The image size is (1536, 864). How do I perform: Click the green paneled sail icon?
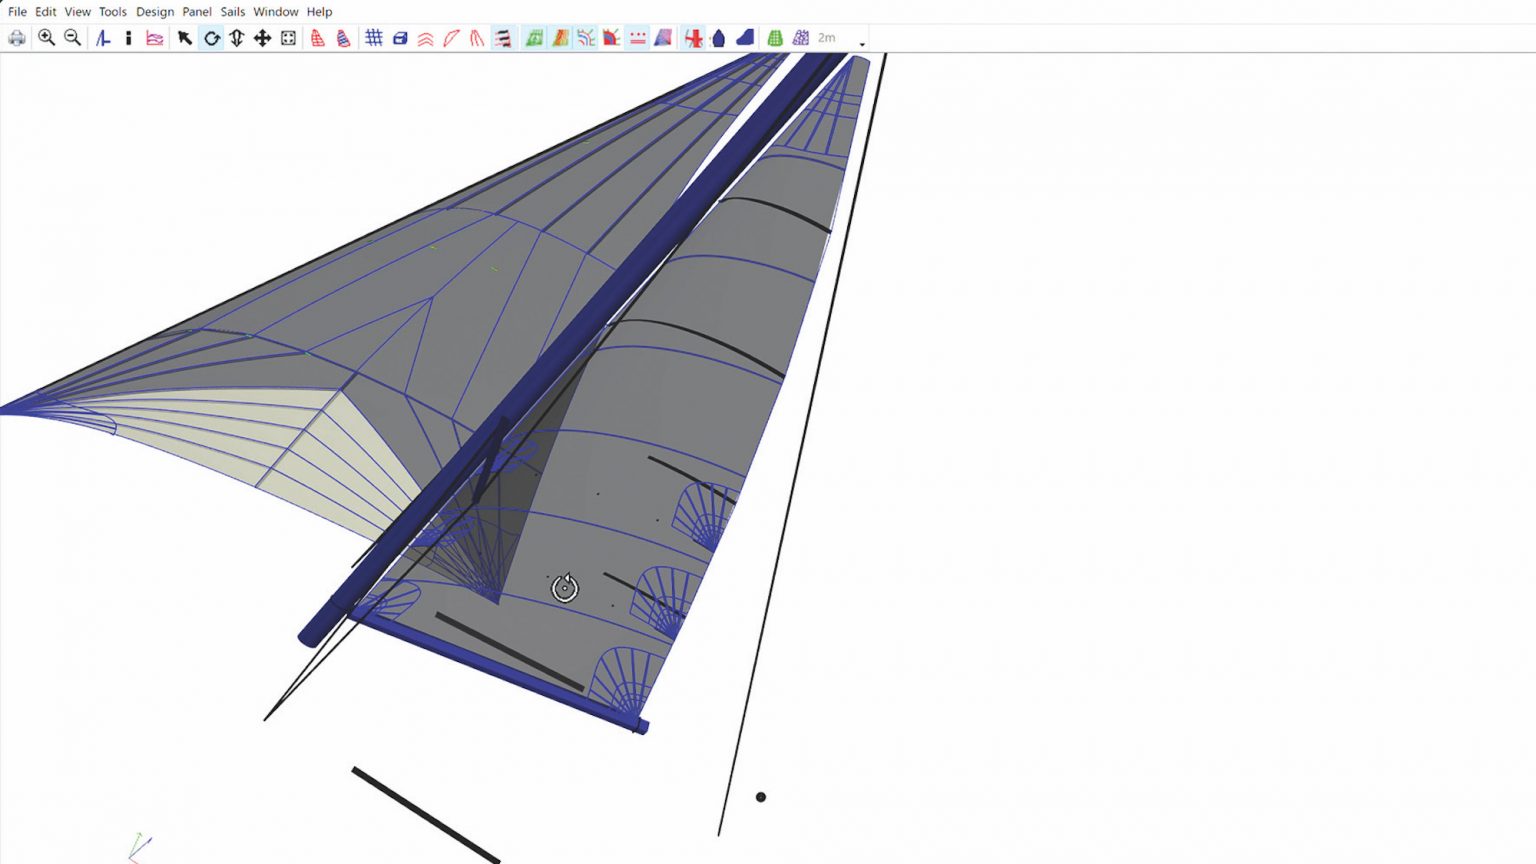coord(535,37)
